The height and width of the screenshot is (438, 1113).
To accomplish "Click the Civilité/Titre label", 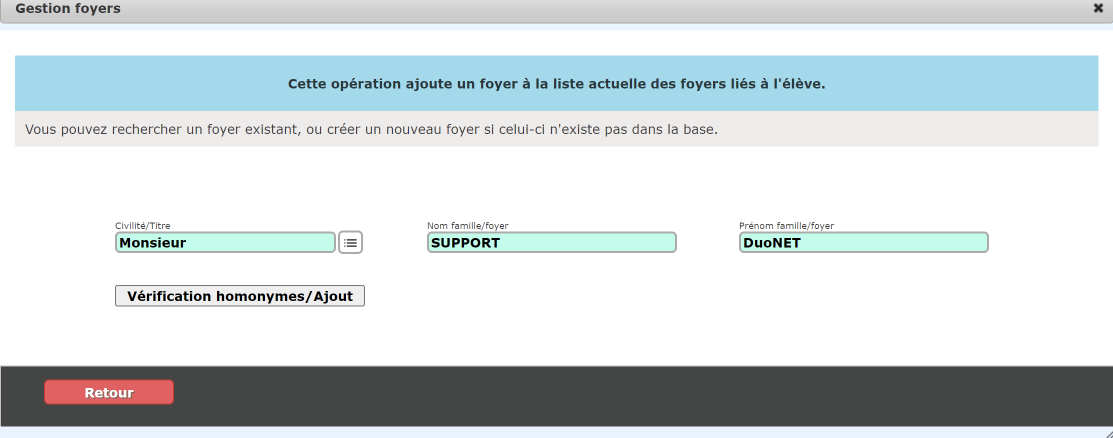I will [x=143, y=226].
